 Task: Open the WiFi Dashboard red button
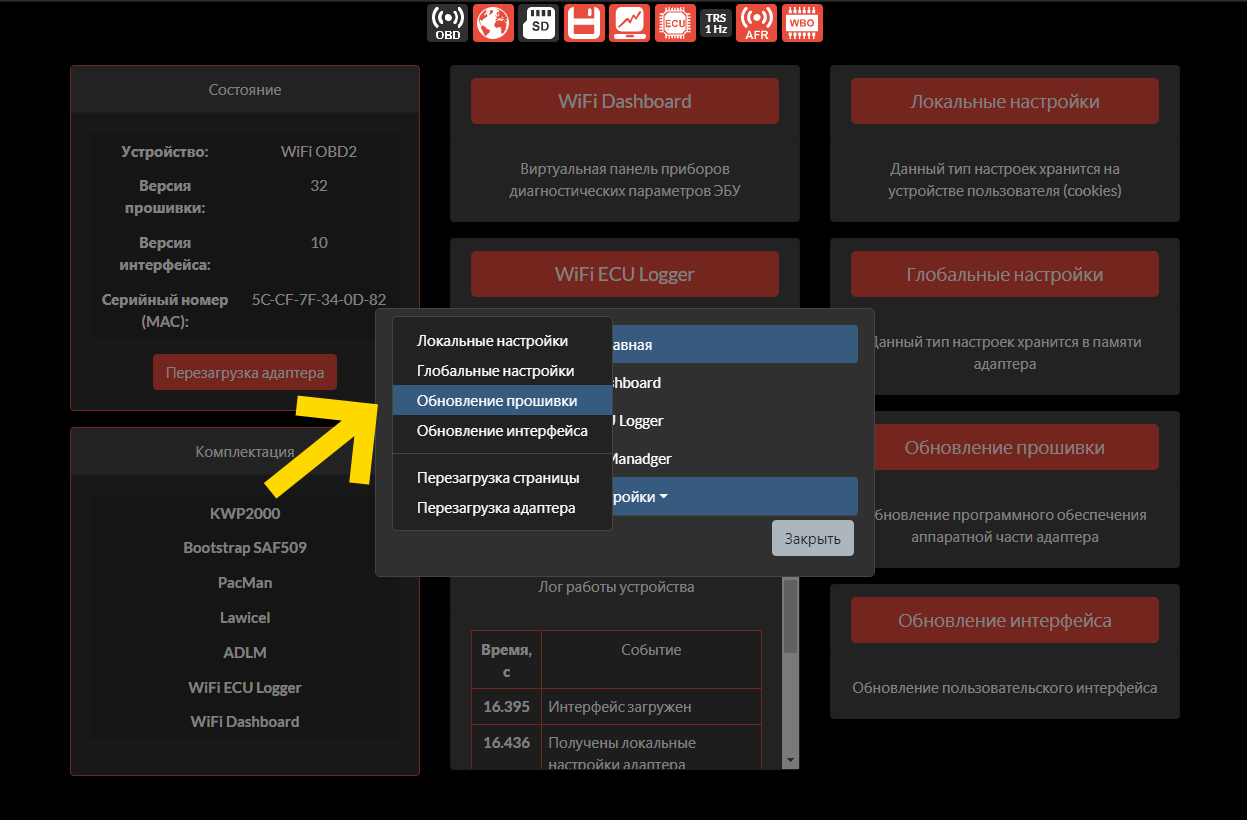point(624,101)
